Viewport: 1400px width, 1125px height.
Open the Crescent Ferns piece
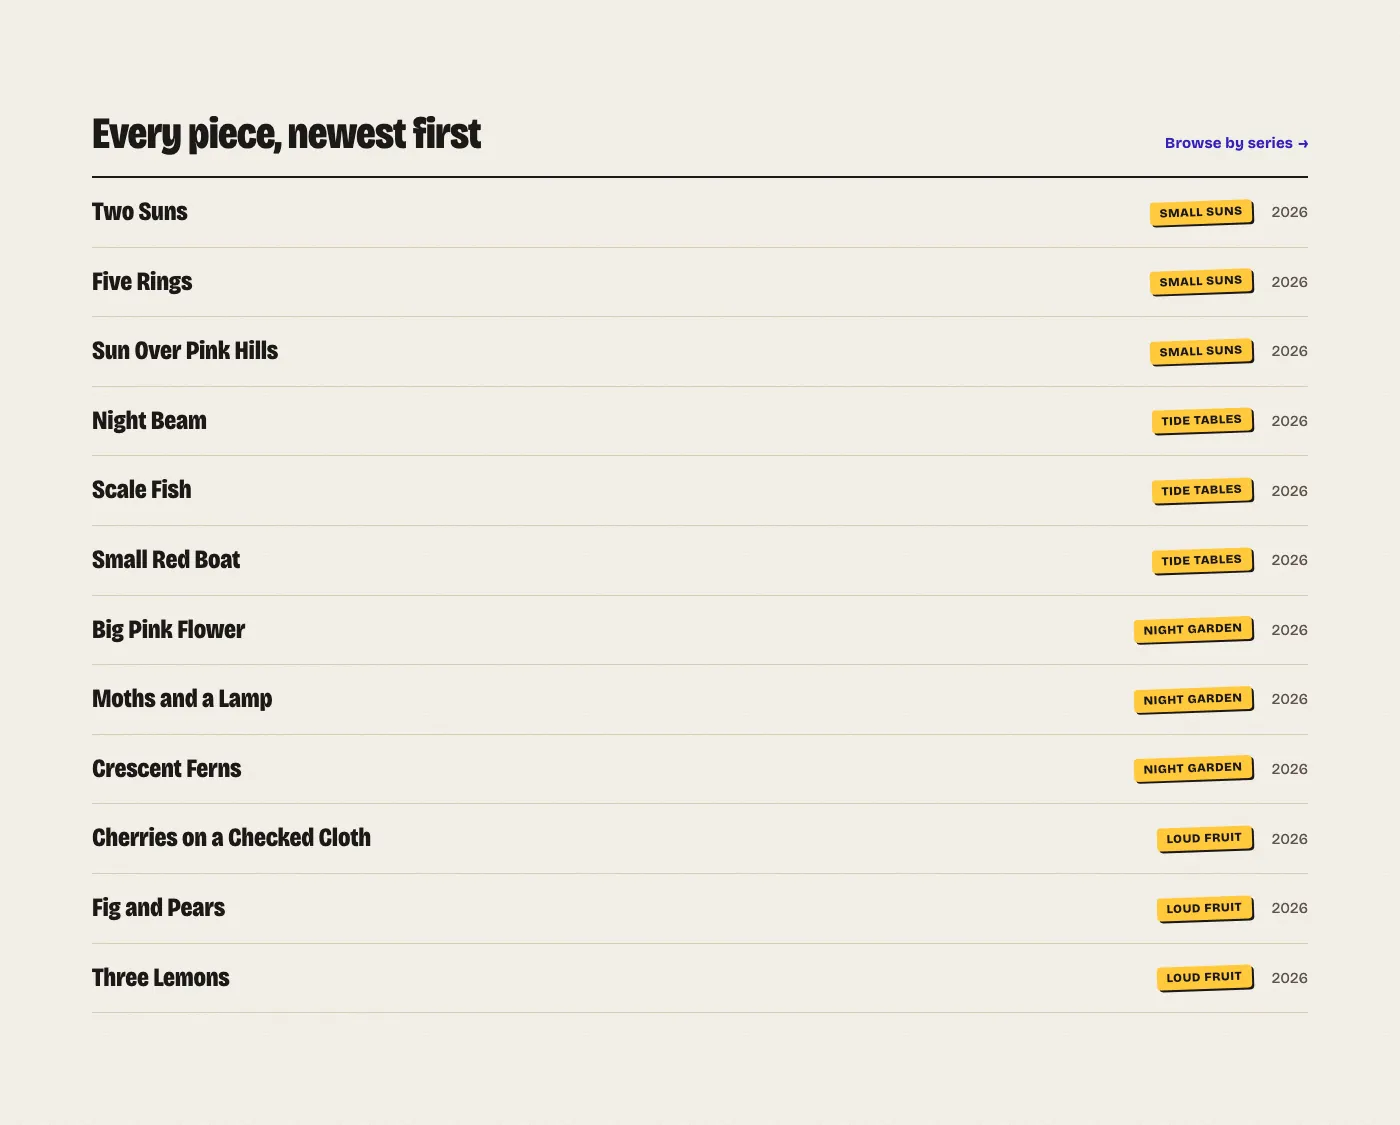pos(166,769)
